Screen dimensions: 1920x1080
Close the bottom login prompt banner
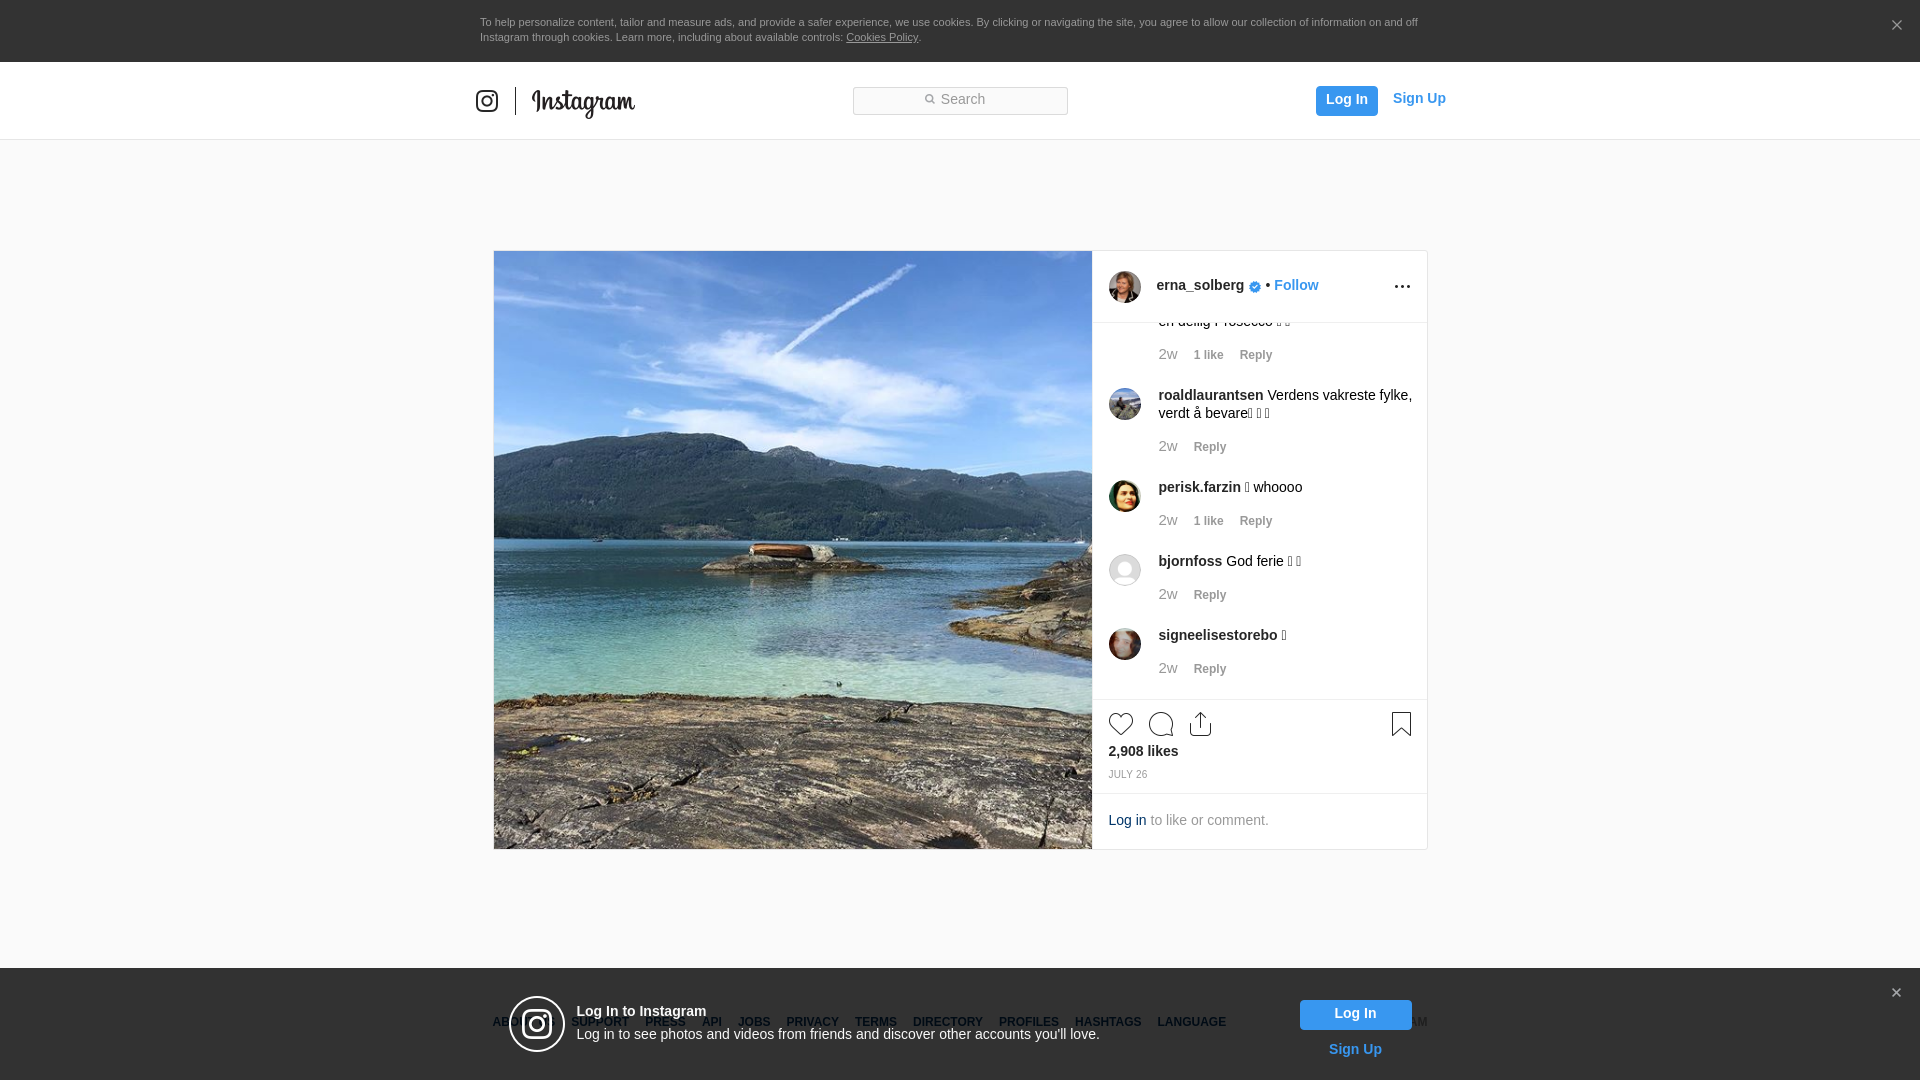(1896, 993)
